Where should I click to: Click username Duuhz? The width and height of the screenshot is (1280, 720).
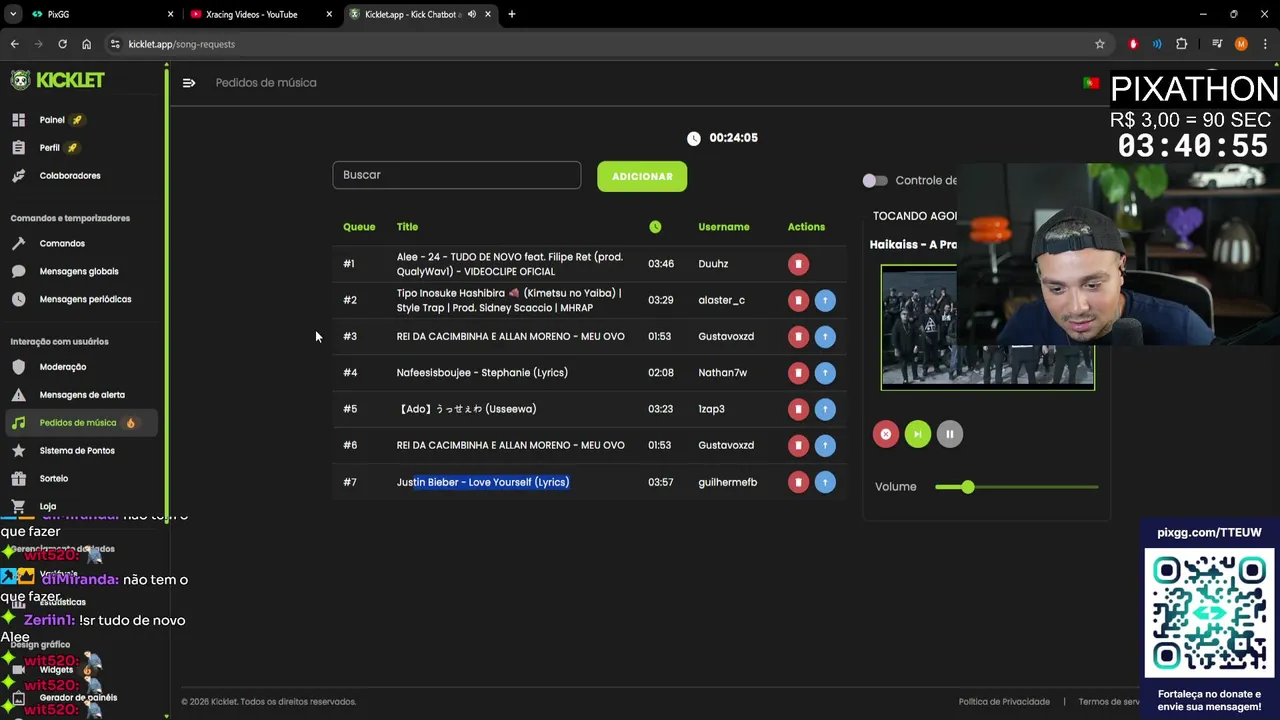[x=713, y=264]
